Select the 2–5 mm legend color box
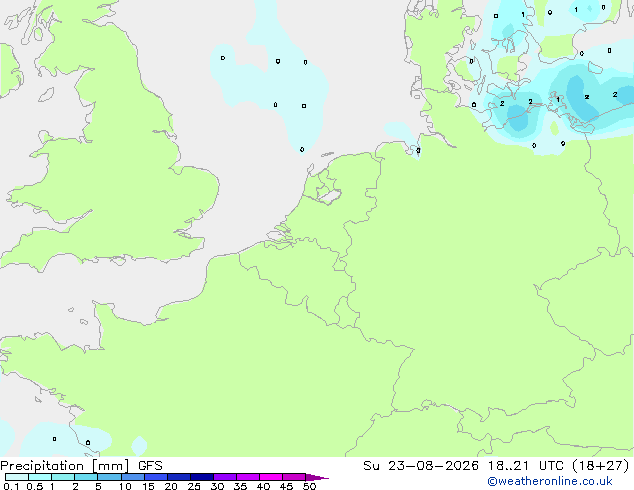This screenshot has height=490, width=634. tap(86, 477)
